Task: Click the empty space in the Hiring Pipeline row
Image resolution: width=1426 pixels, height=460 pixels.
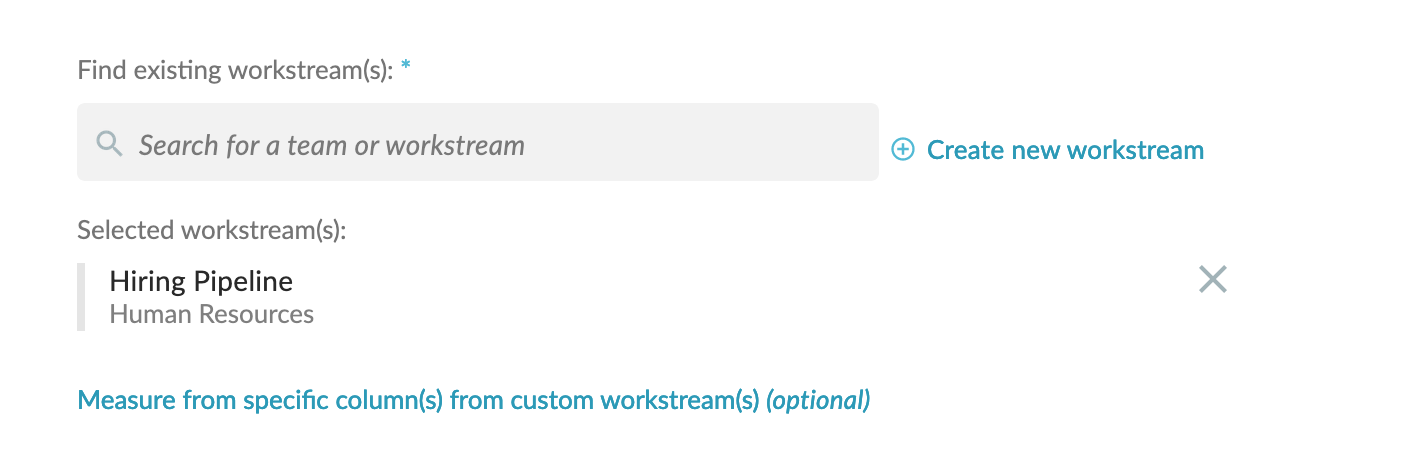Action: 750,296
